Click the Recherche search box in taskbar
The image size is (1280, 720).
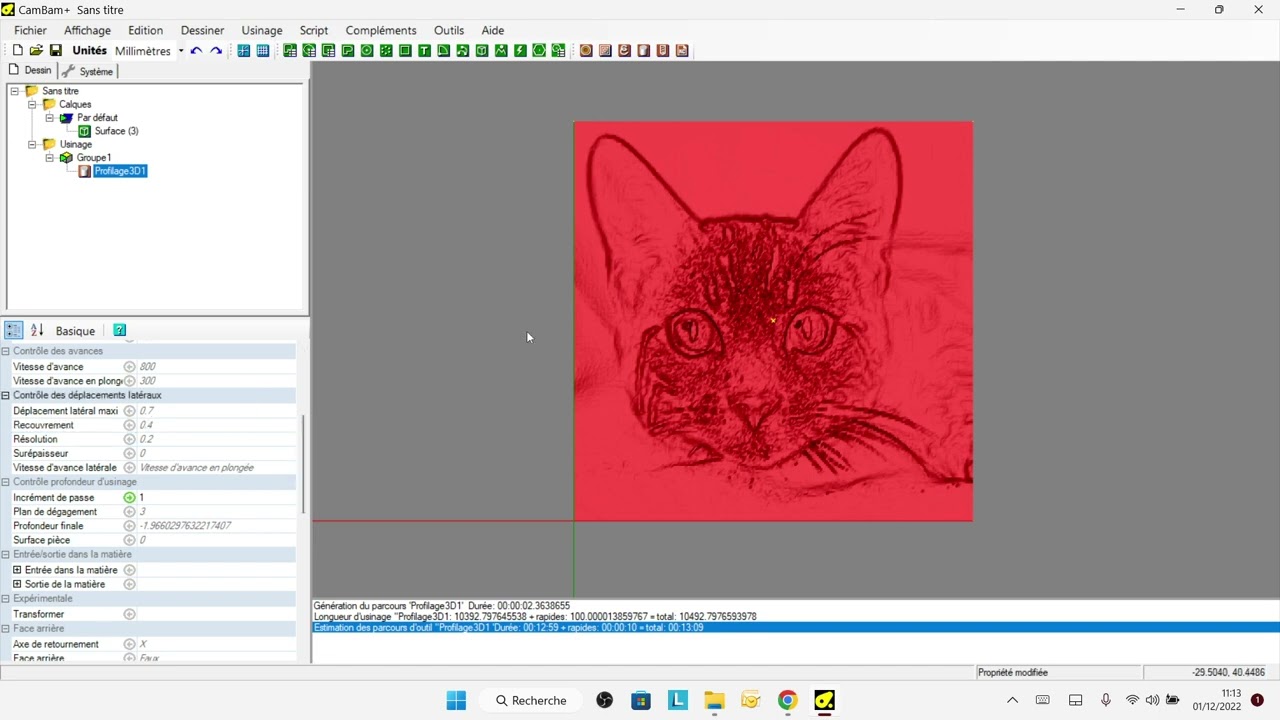(x=532, y=700)
